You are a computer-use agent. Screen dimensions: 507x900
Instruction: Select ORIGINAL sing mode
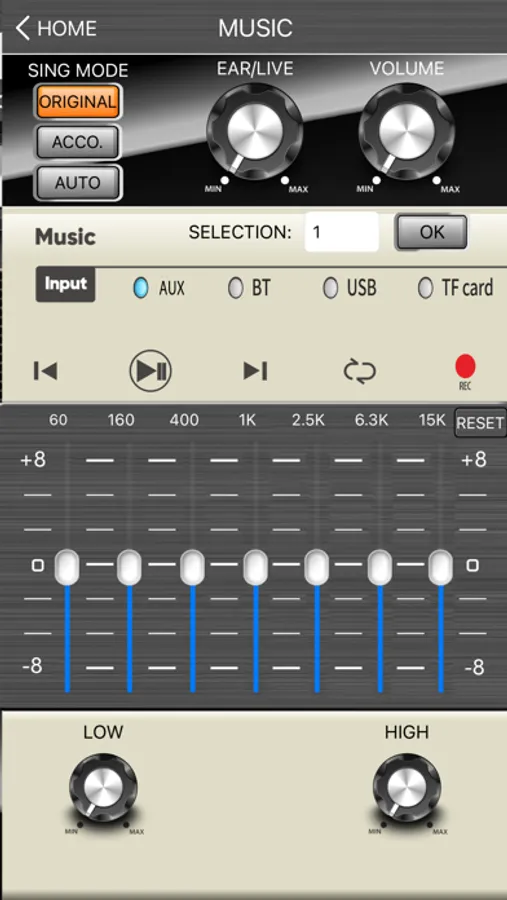[78, 102]
